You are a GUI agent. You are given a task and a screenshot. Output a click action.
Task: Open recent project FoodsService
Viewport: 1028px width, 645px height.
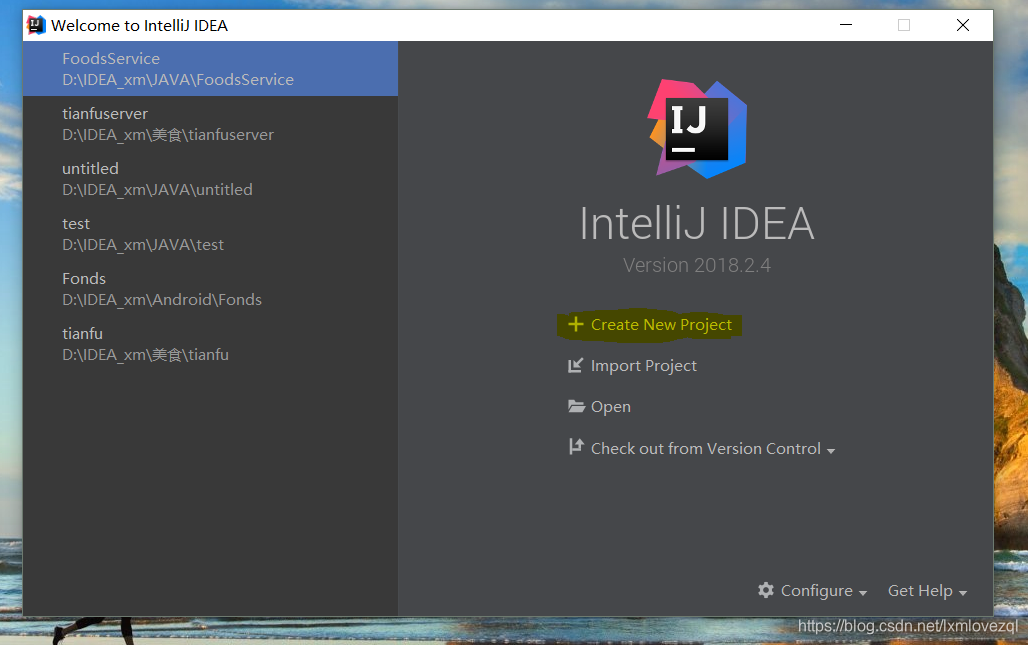point(210,69)
